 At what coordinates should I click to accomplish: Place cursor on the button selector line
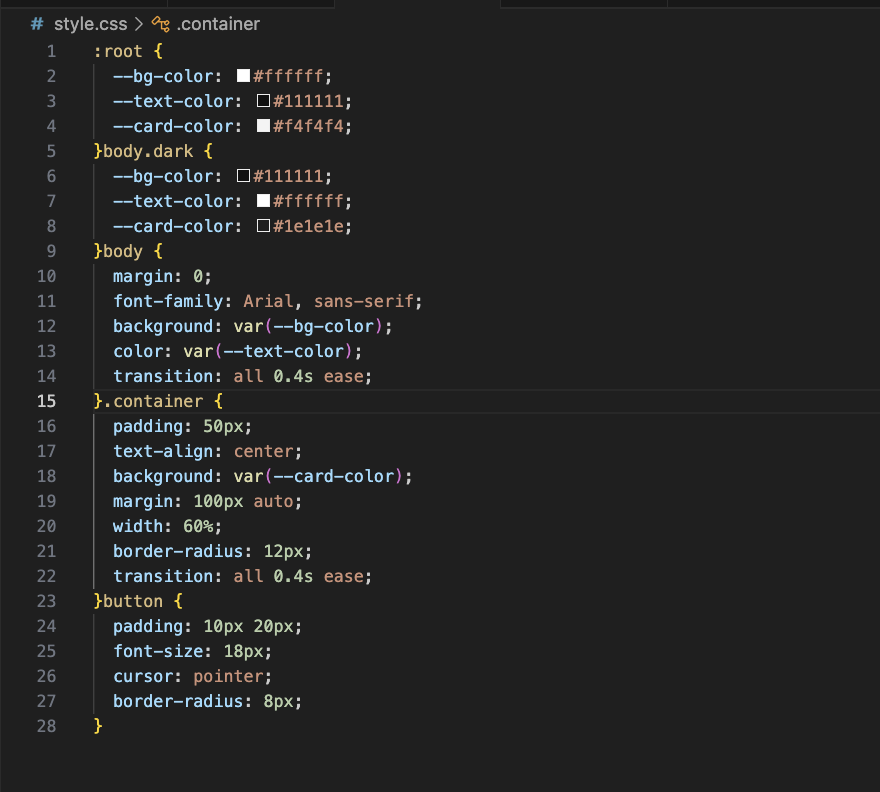click(x=132, y=601)
